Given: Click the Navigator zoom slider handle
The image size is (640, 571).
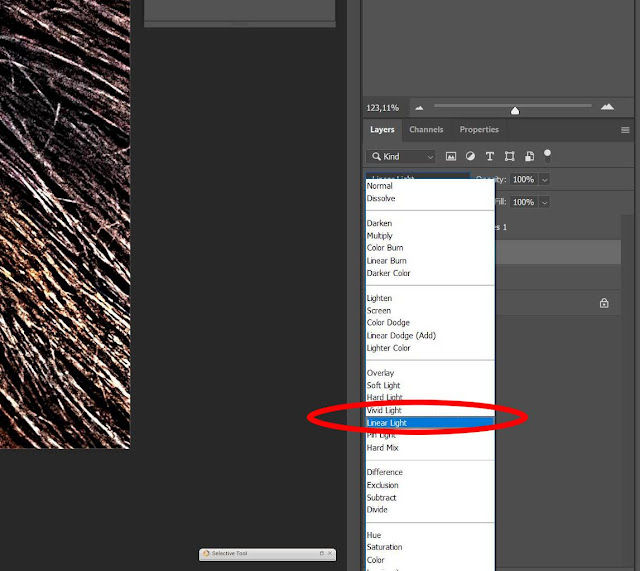Looking at the screenshot, I should pos(515,111).
